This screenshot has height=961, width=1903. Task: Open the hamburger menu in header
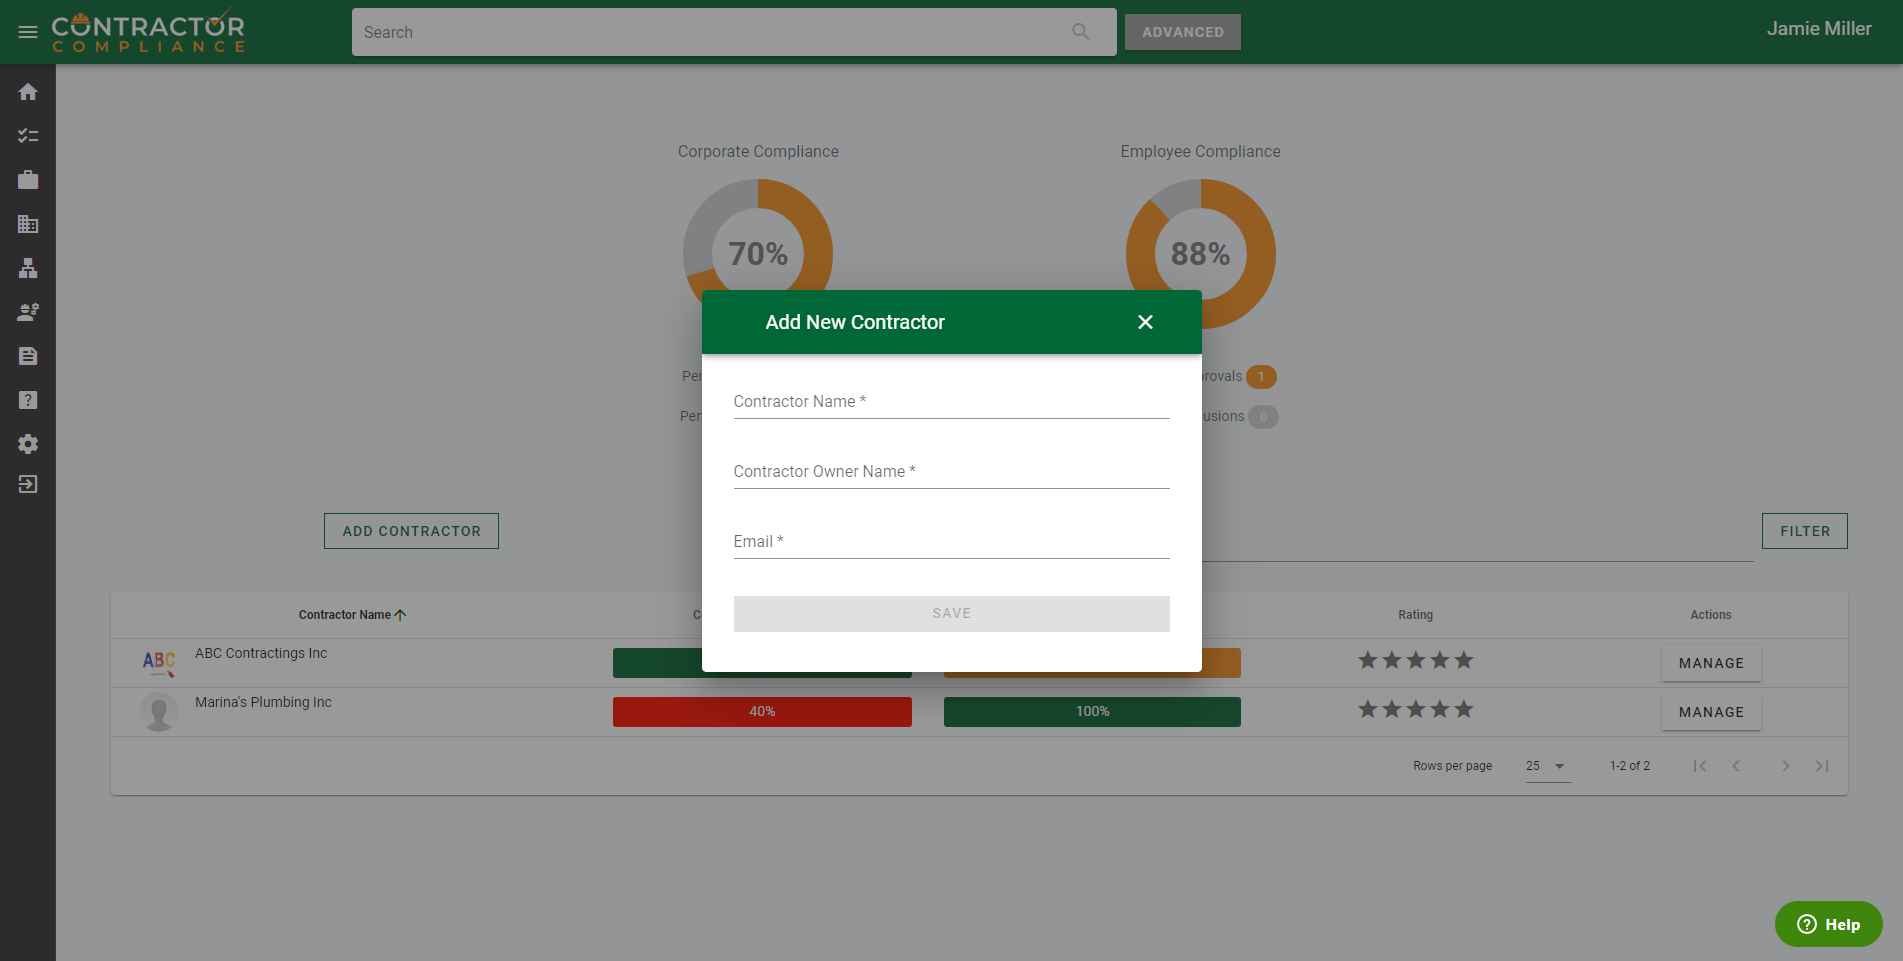[x=28, y=32]
